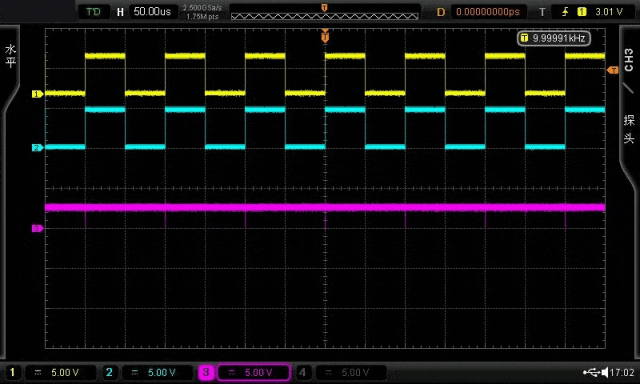640x384 pixels.
Task: Click the 9.99991kHz frequency counter readout
Action: (554, 38)
